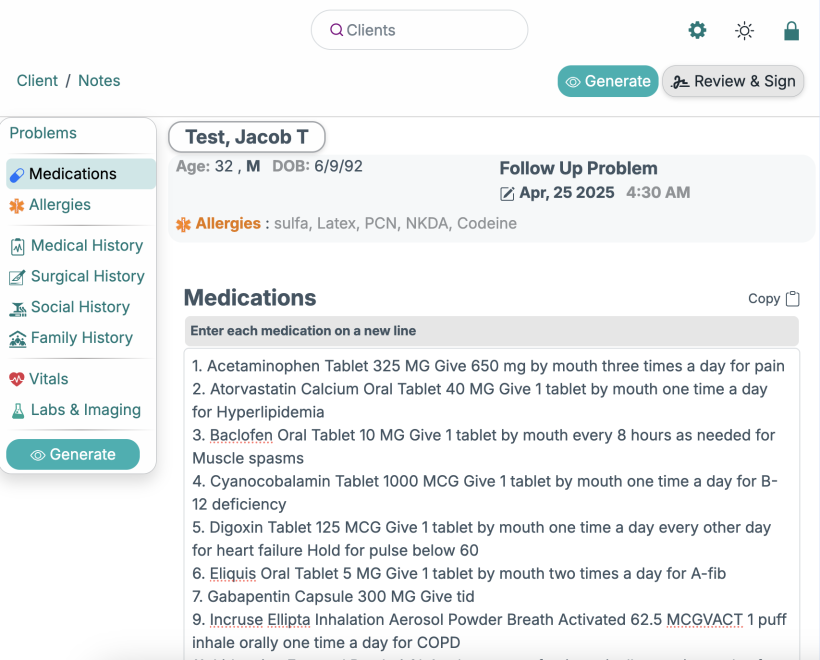Open Medical History in sidebar
820x660 pixels.
coord(86,245)
